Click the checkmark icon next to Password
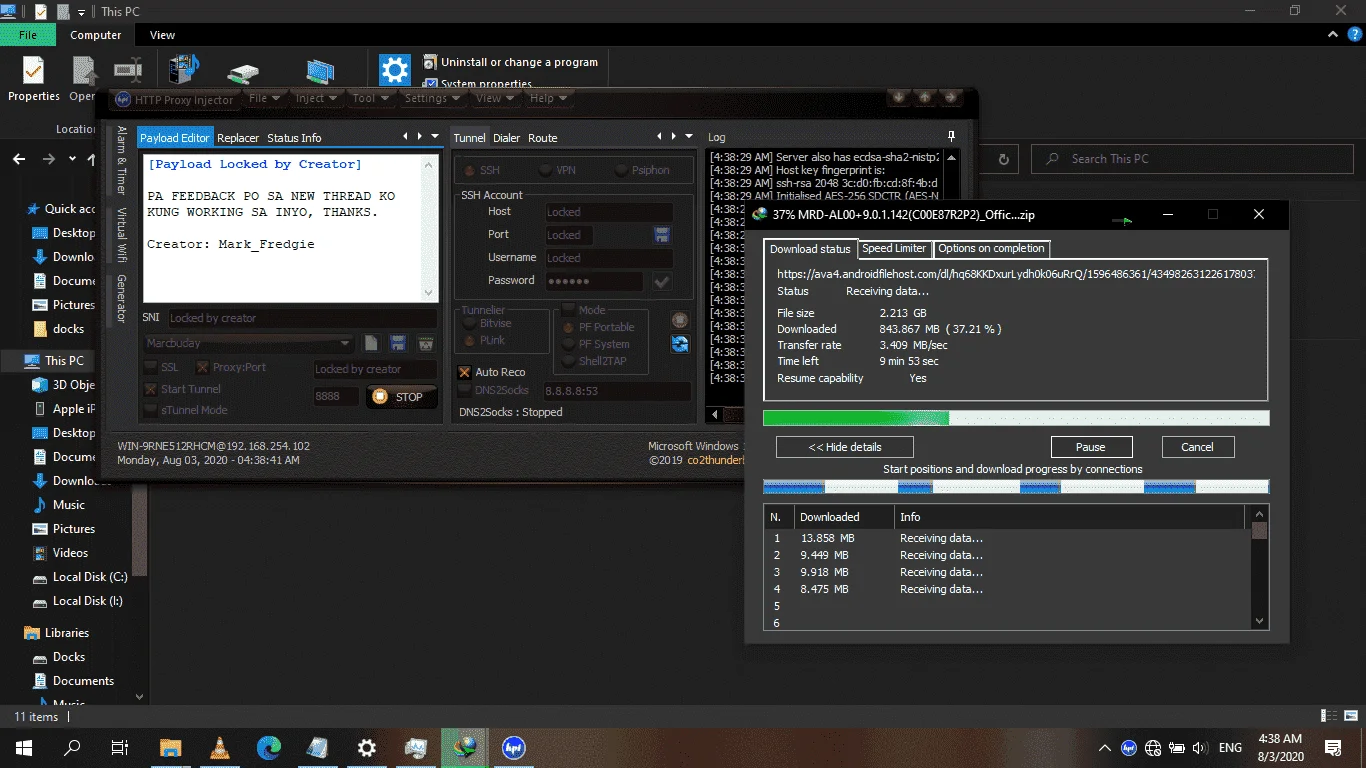 point(661,282)
